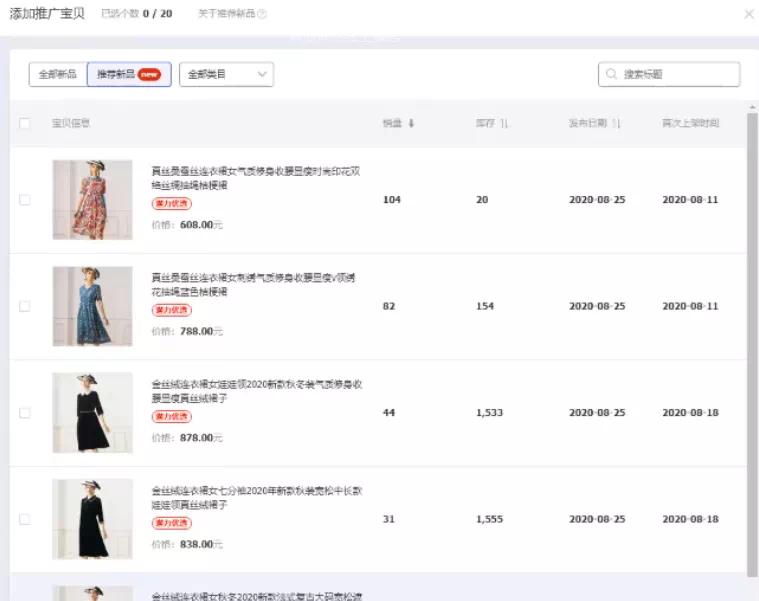Screen dimensions: 759x601
Task: Click the sales value 104
Action: click(x=392, y=200)
